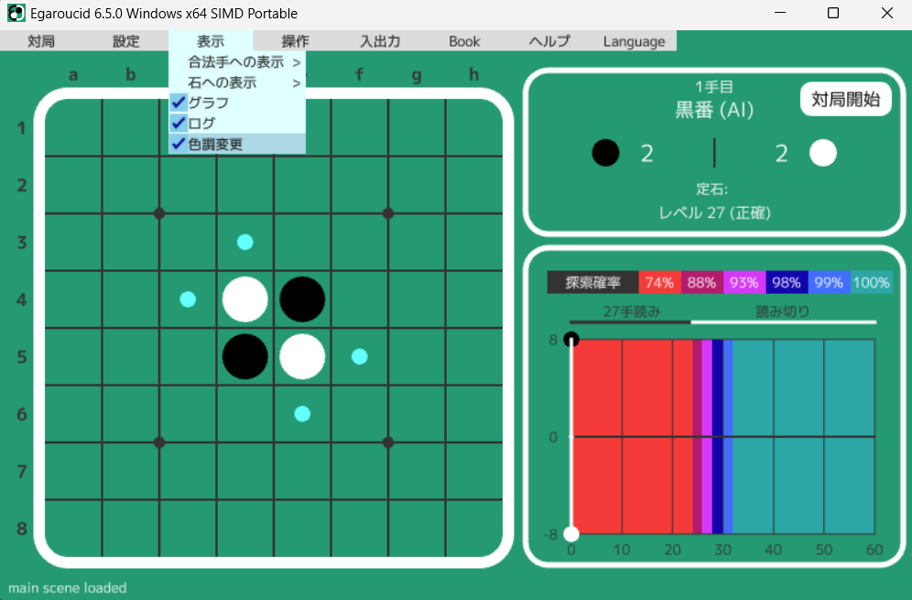Select the cyan move marker at f5

click(360, 357)
